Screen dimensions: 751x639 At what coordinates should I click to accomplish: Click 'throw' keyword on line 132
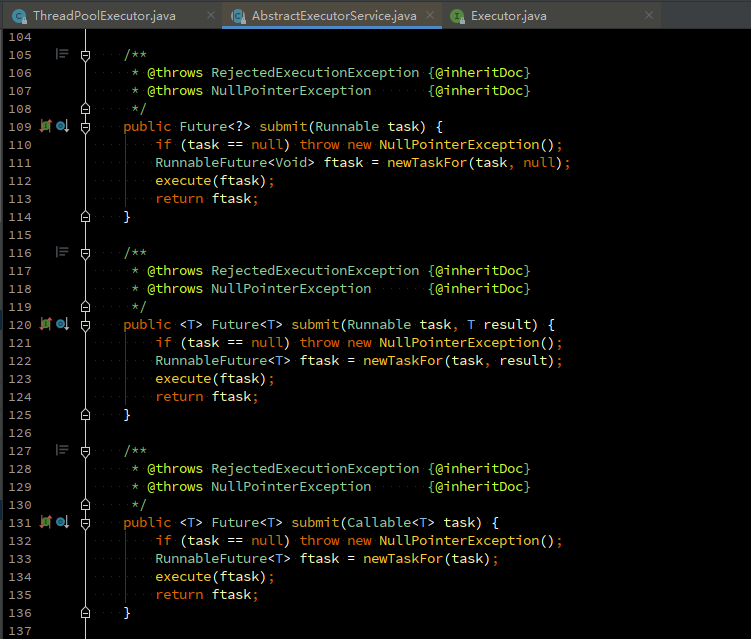coord(319,540)
